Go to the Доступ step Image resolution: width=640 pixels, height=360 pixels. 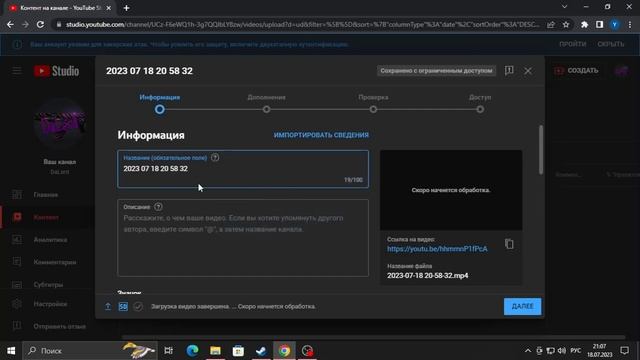(480, 104)
